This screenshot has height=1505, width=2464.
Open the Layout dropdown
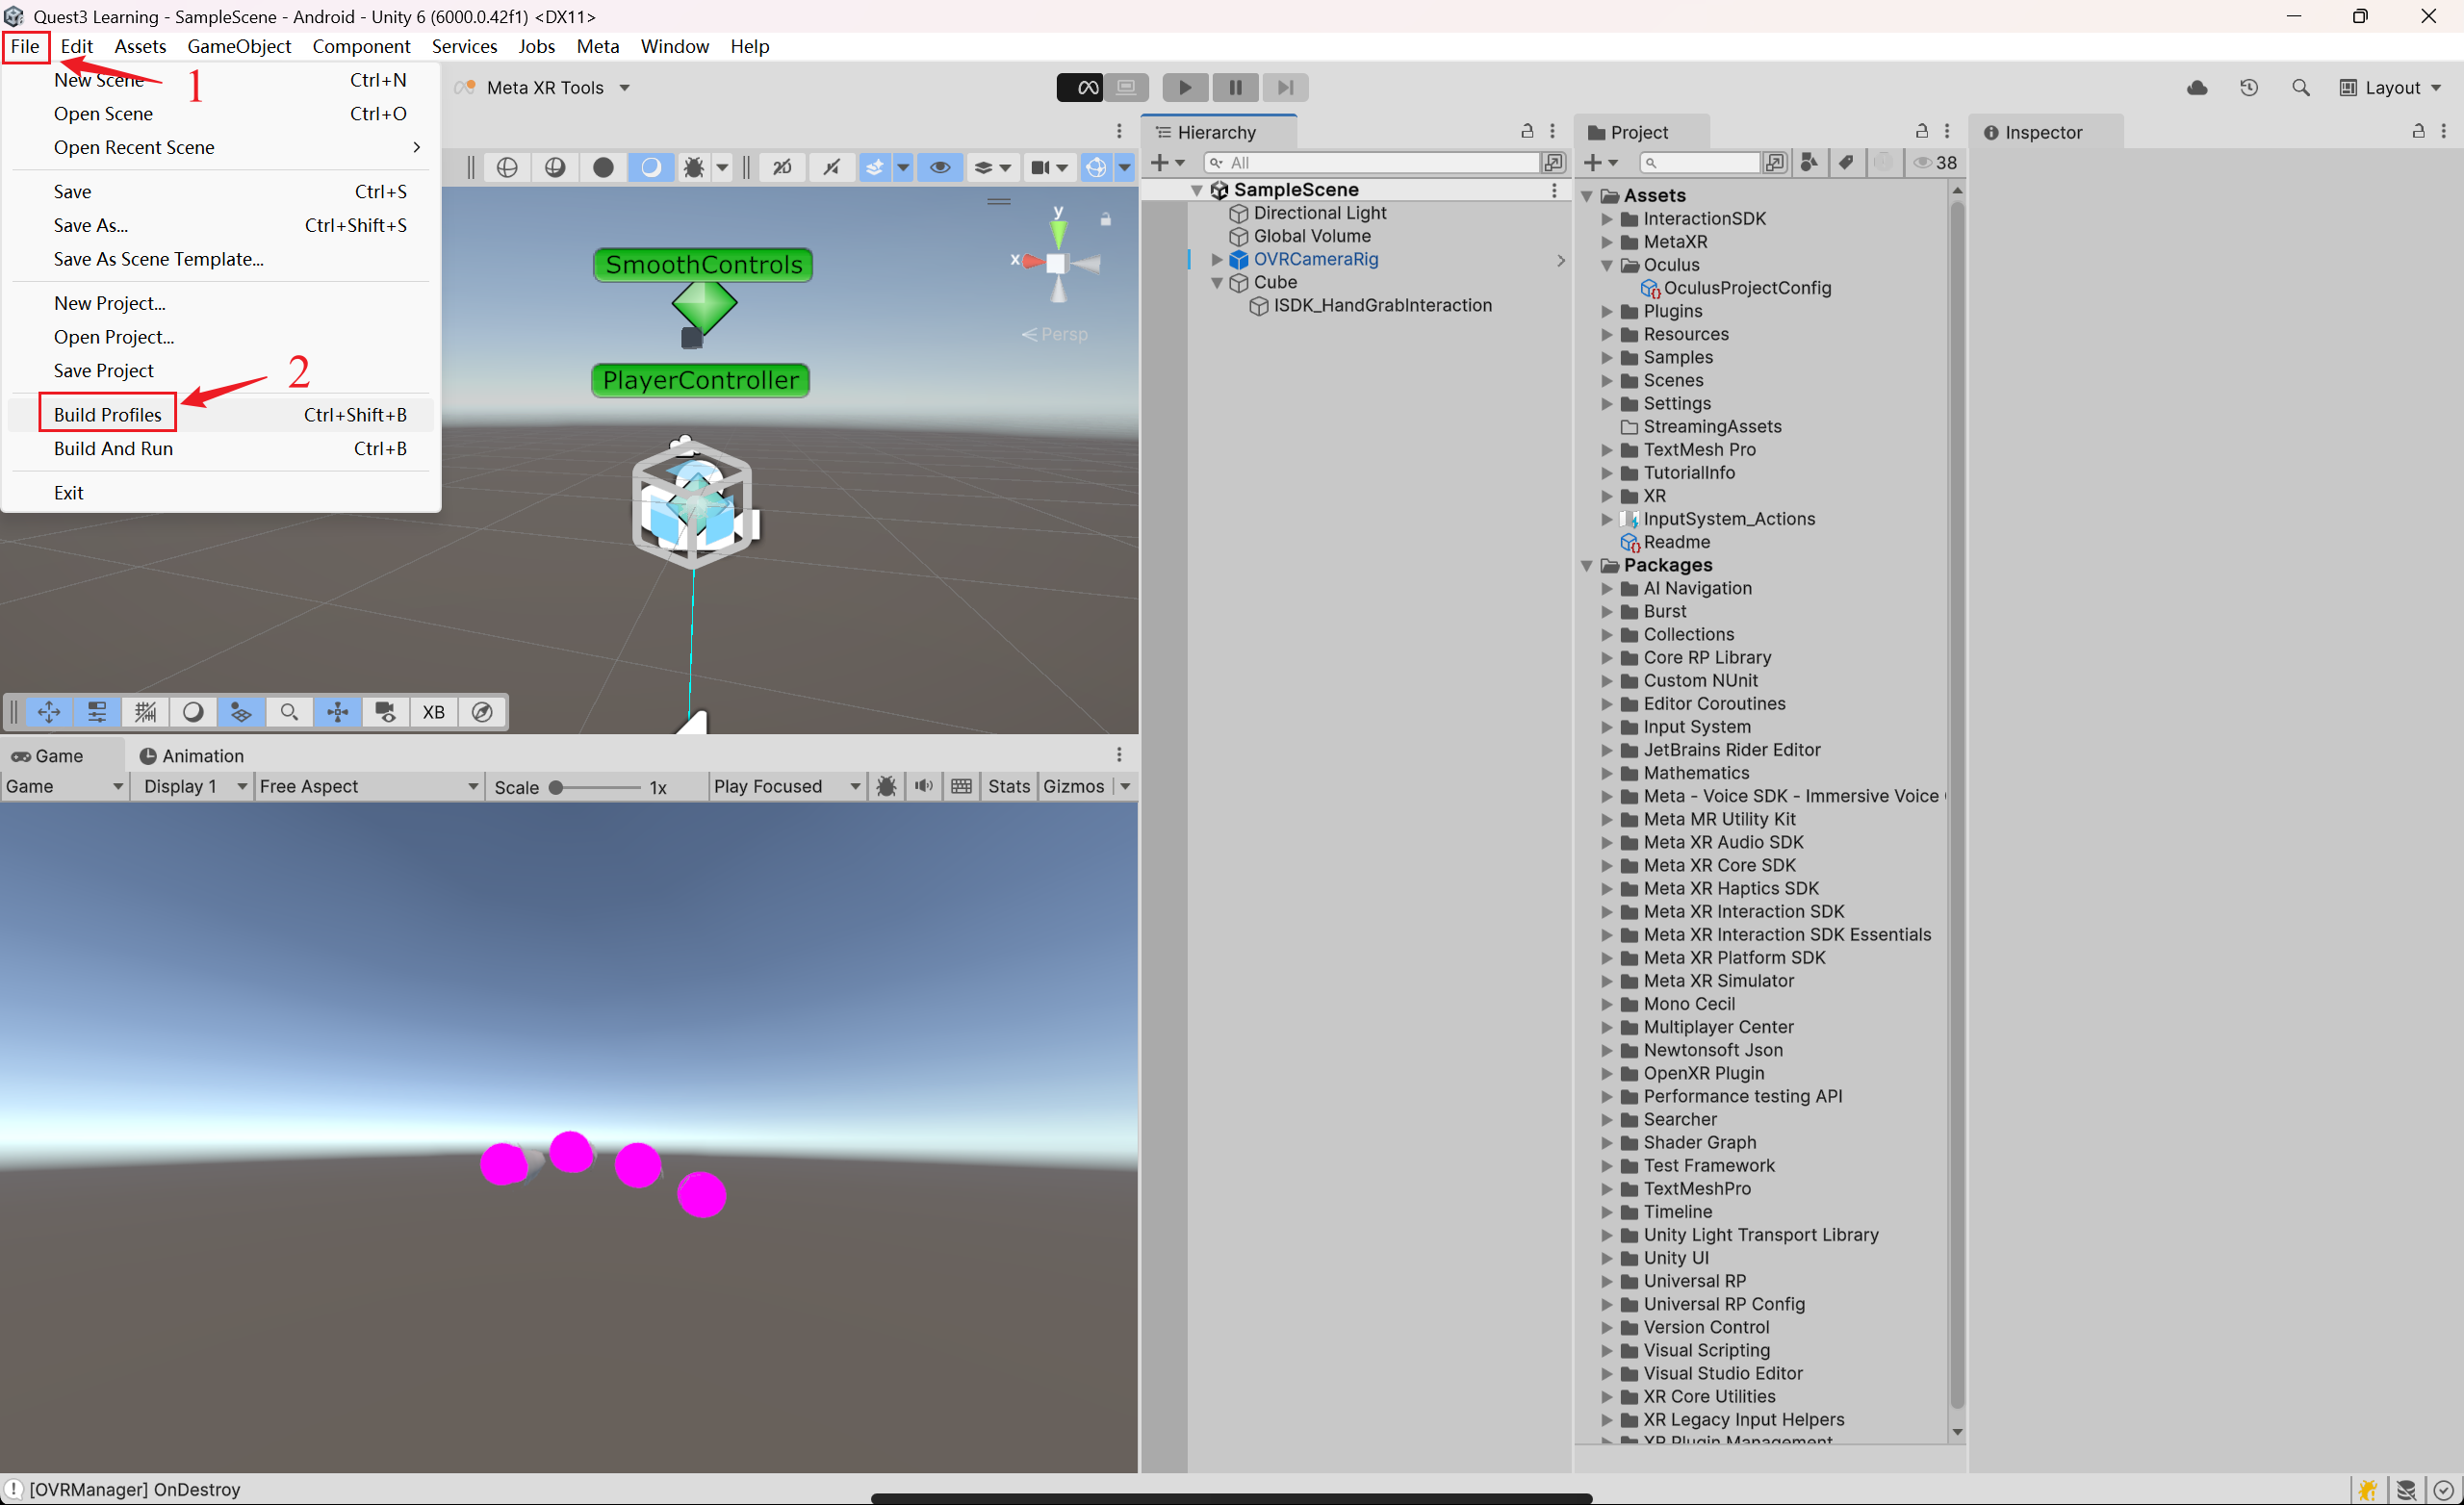coord(2391,88)
